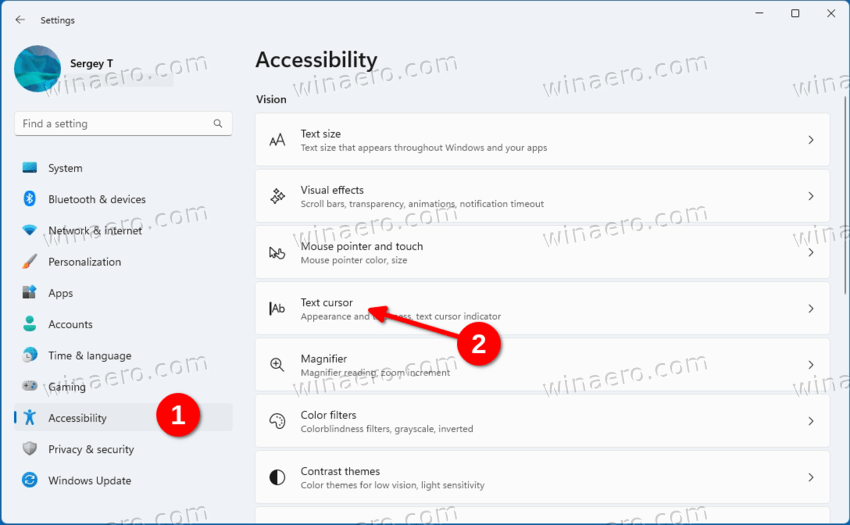
Task: Open Apps settings page
Action: 60,293
